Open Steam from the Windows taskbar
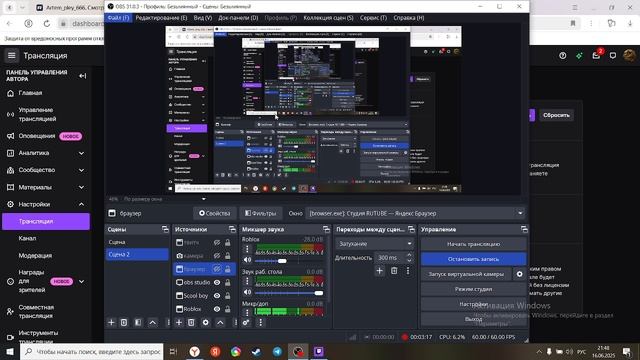The height and width of the screenshot is (360, 640). coord(256,351)
